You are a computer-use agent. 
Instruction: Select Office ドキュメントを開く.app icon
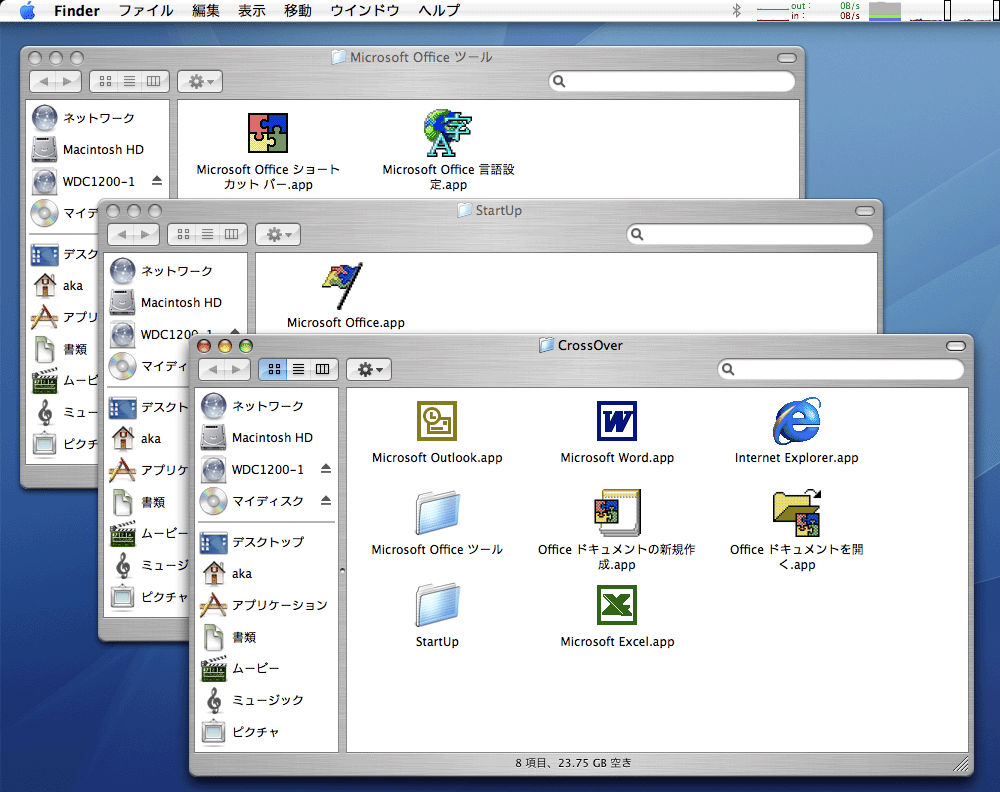(x=797, y=513)
